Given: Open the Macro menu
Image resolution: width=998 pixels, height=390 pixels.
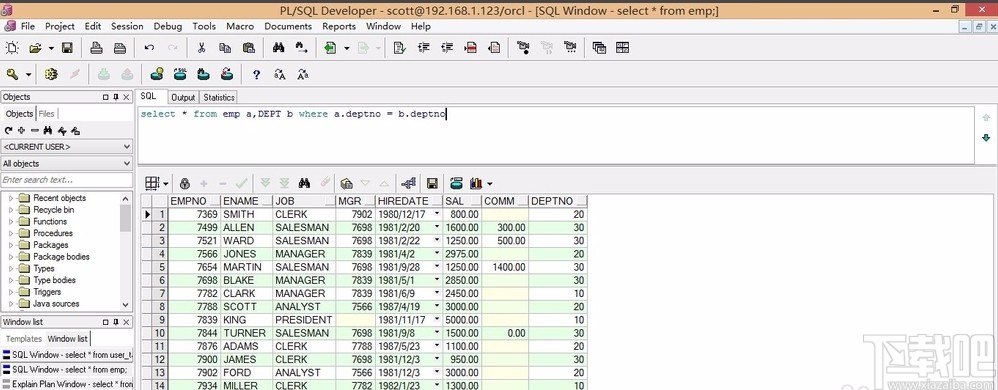Looking at the screenshot, I should (x=240, y=26).
